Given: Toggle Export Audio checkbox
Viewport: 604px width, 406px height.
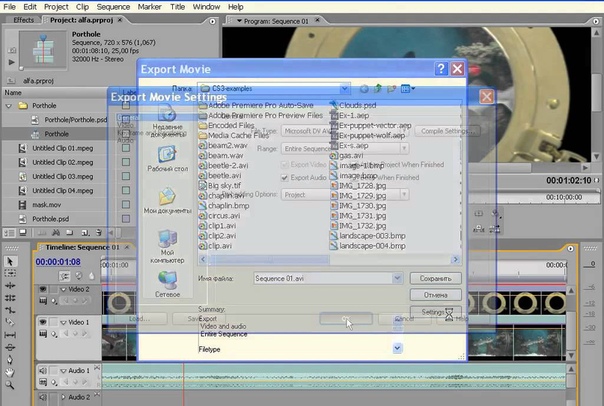Looking at the screenshot, I should click(x=285, y=178).
